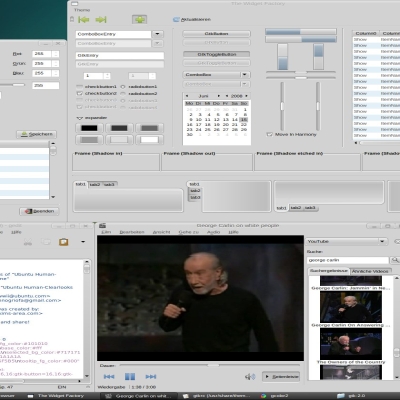
Task: Click the green down arrow toolbar button
Action: coord(139,20)
